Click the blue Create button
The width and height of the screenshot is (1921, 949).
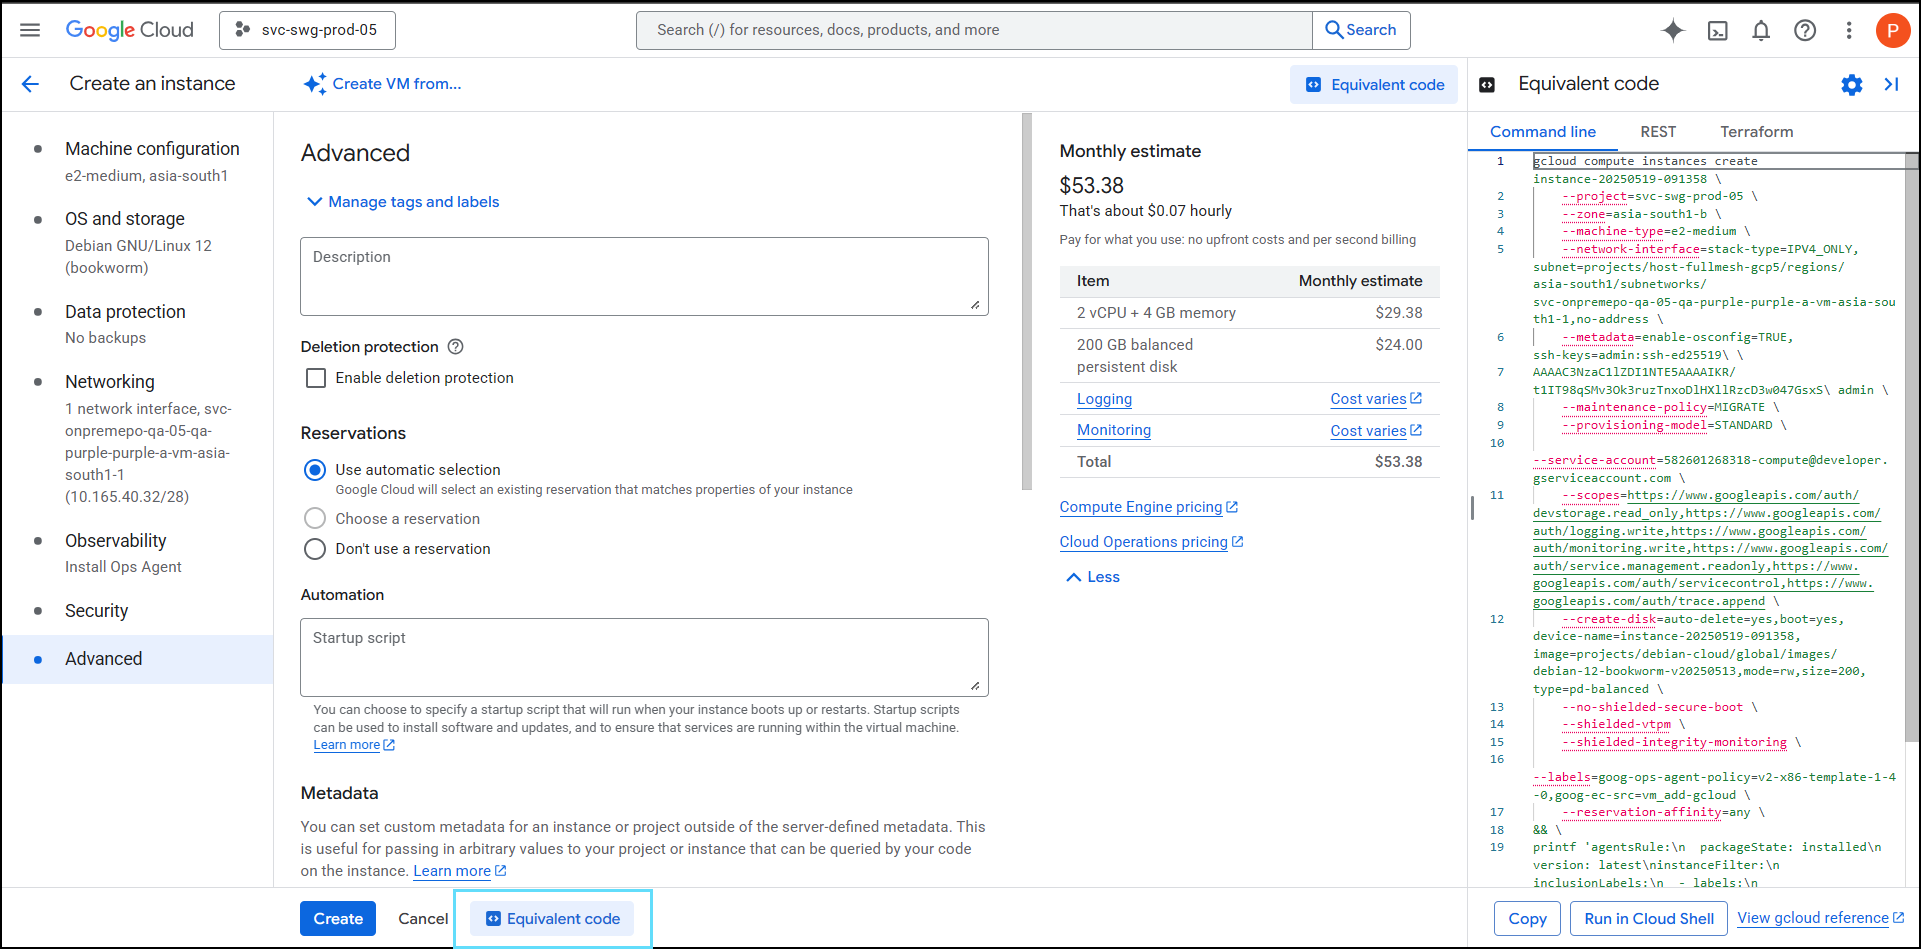click(x=338, y=919)
